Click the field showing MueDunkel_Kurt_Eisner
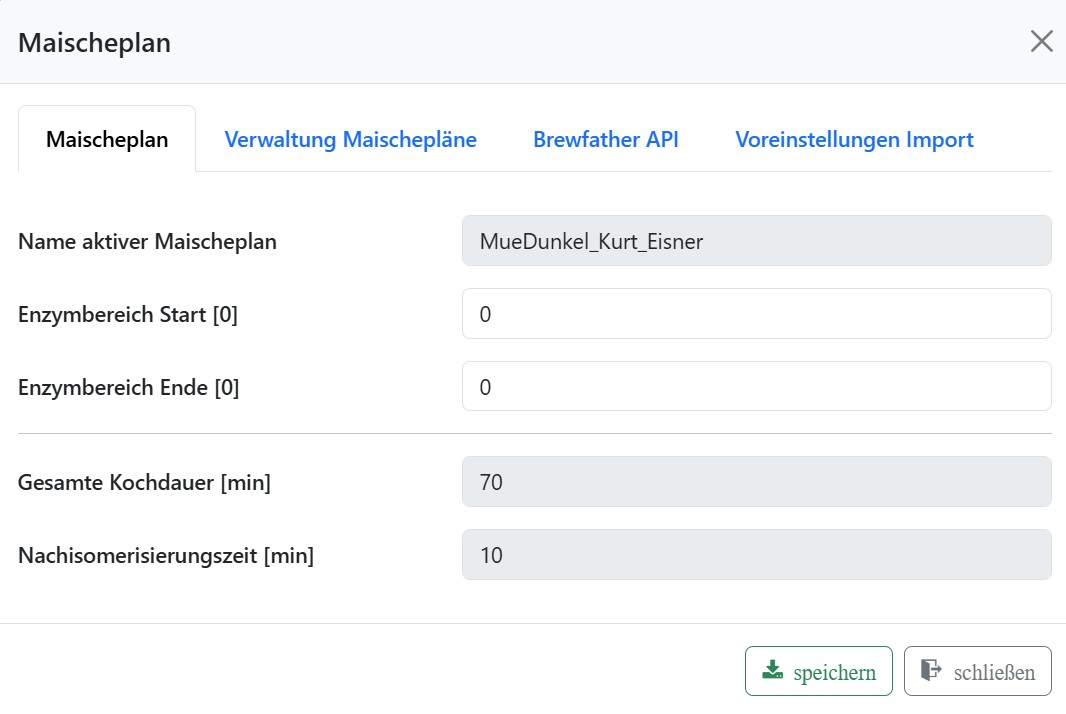 (756, 241)
